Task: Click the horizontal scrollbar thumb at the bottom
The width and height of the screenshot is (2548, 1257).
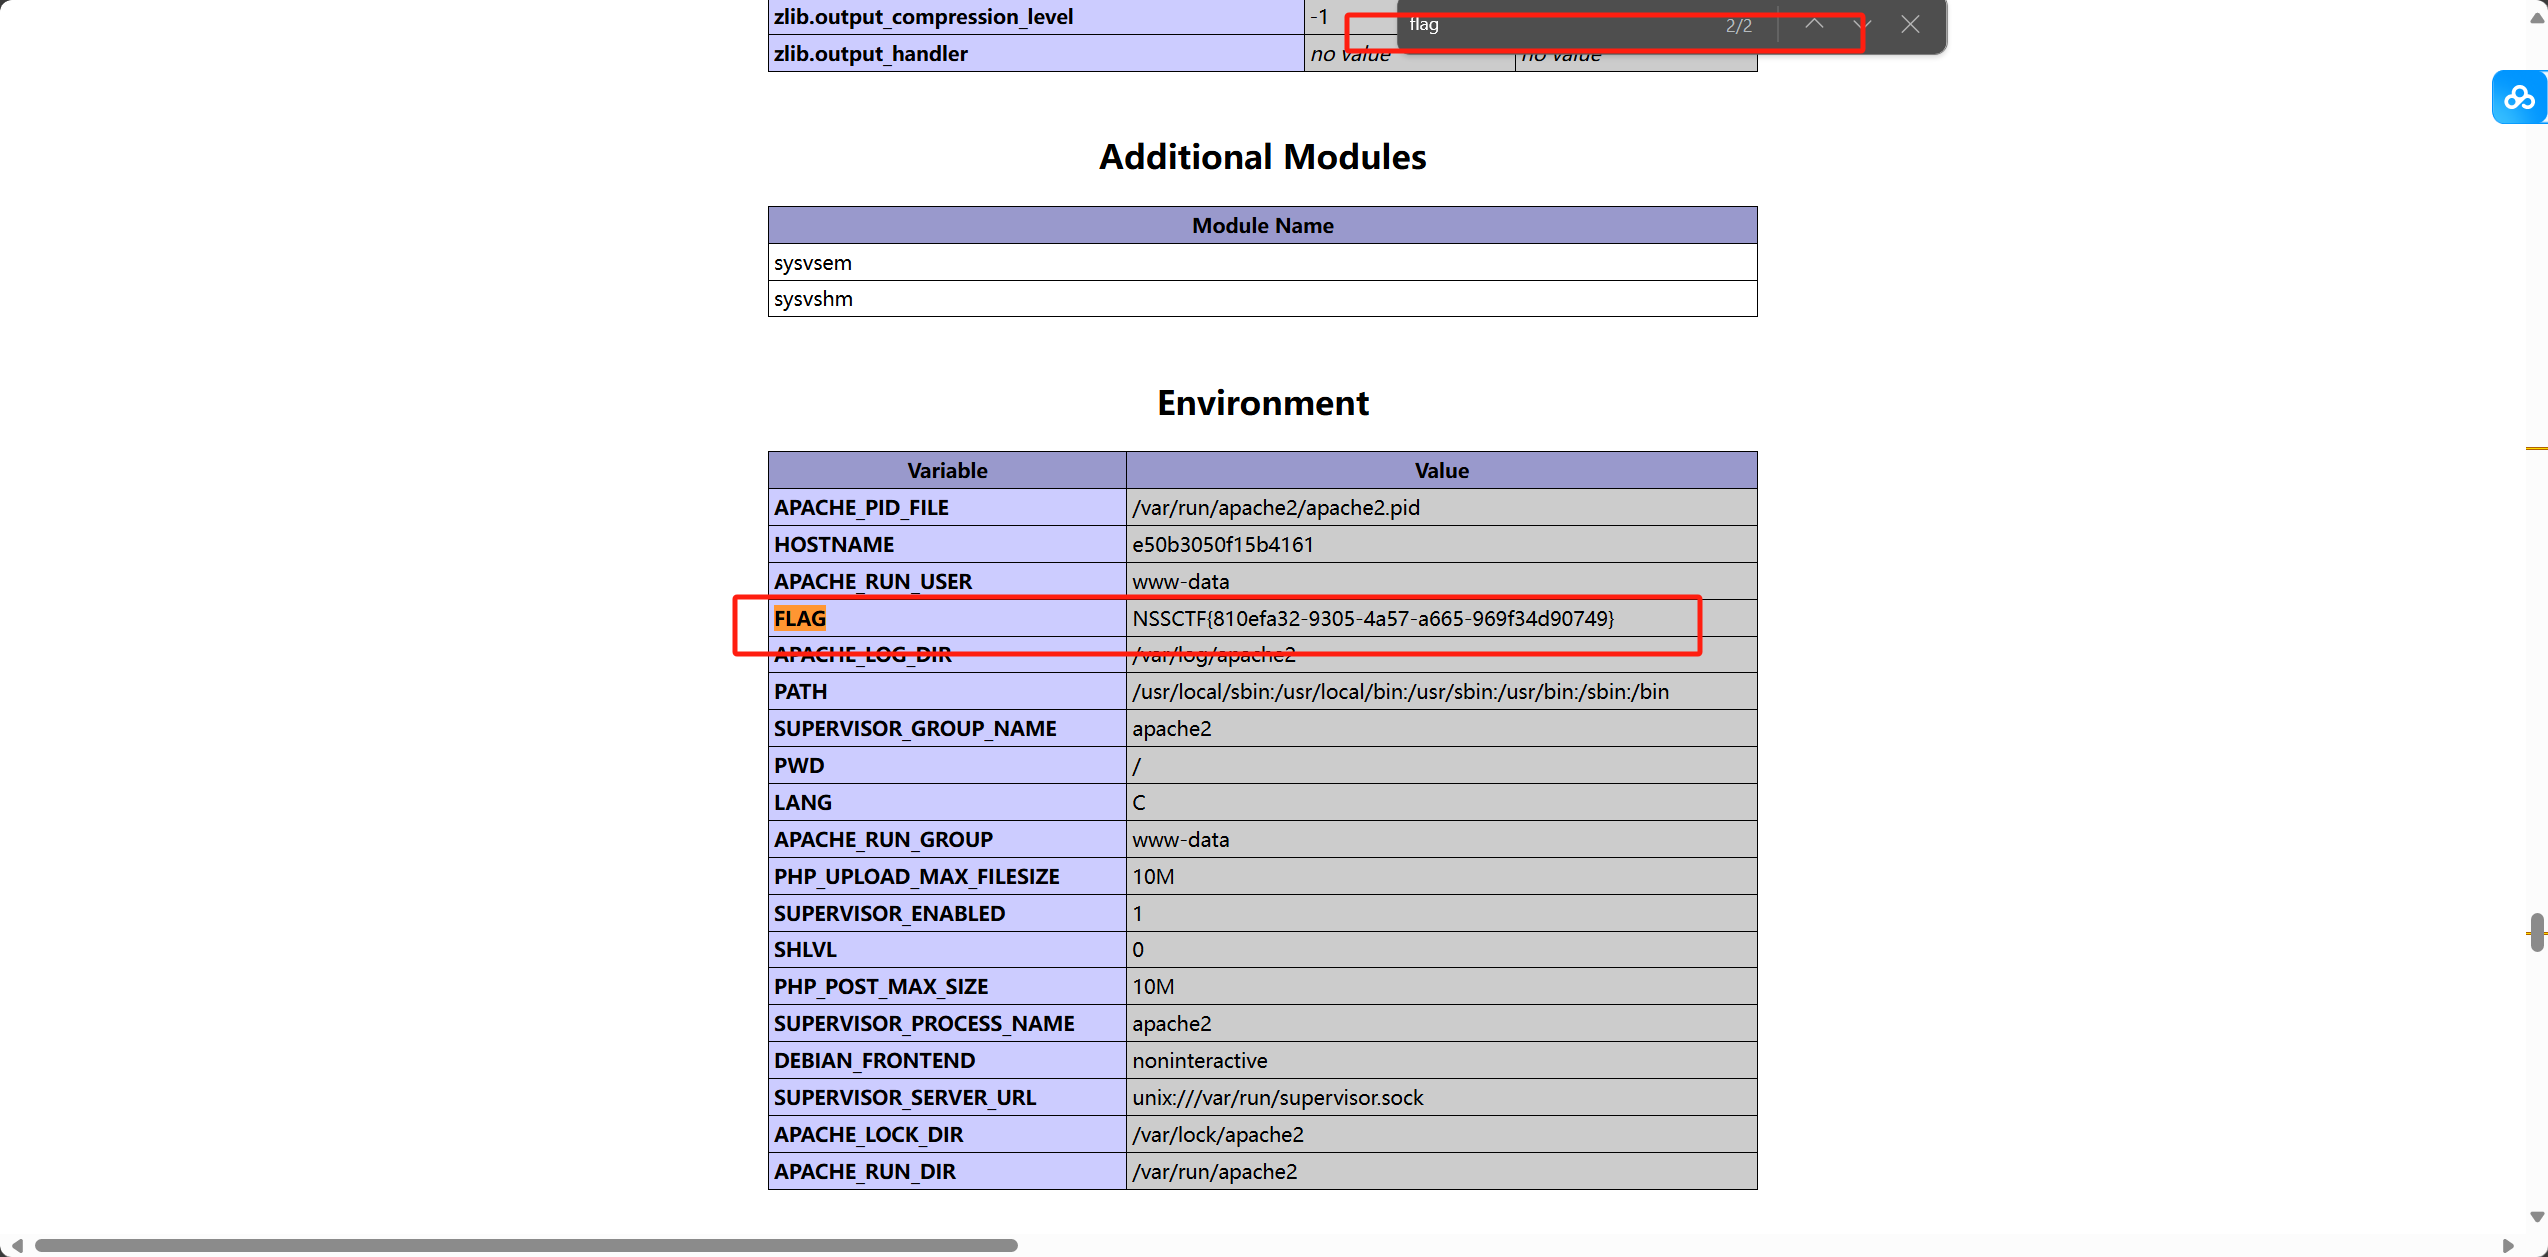Action: (x=526, y=1245)
